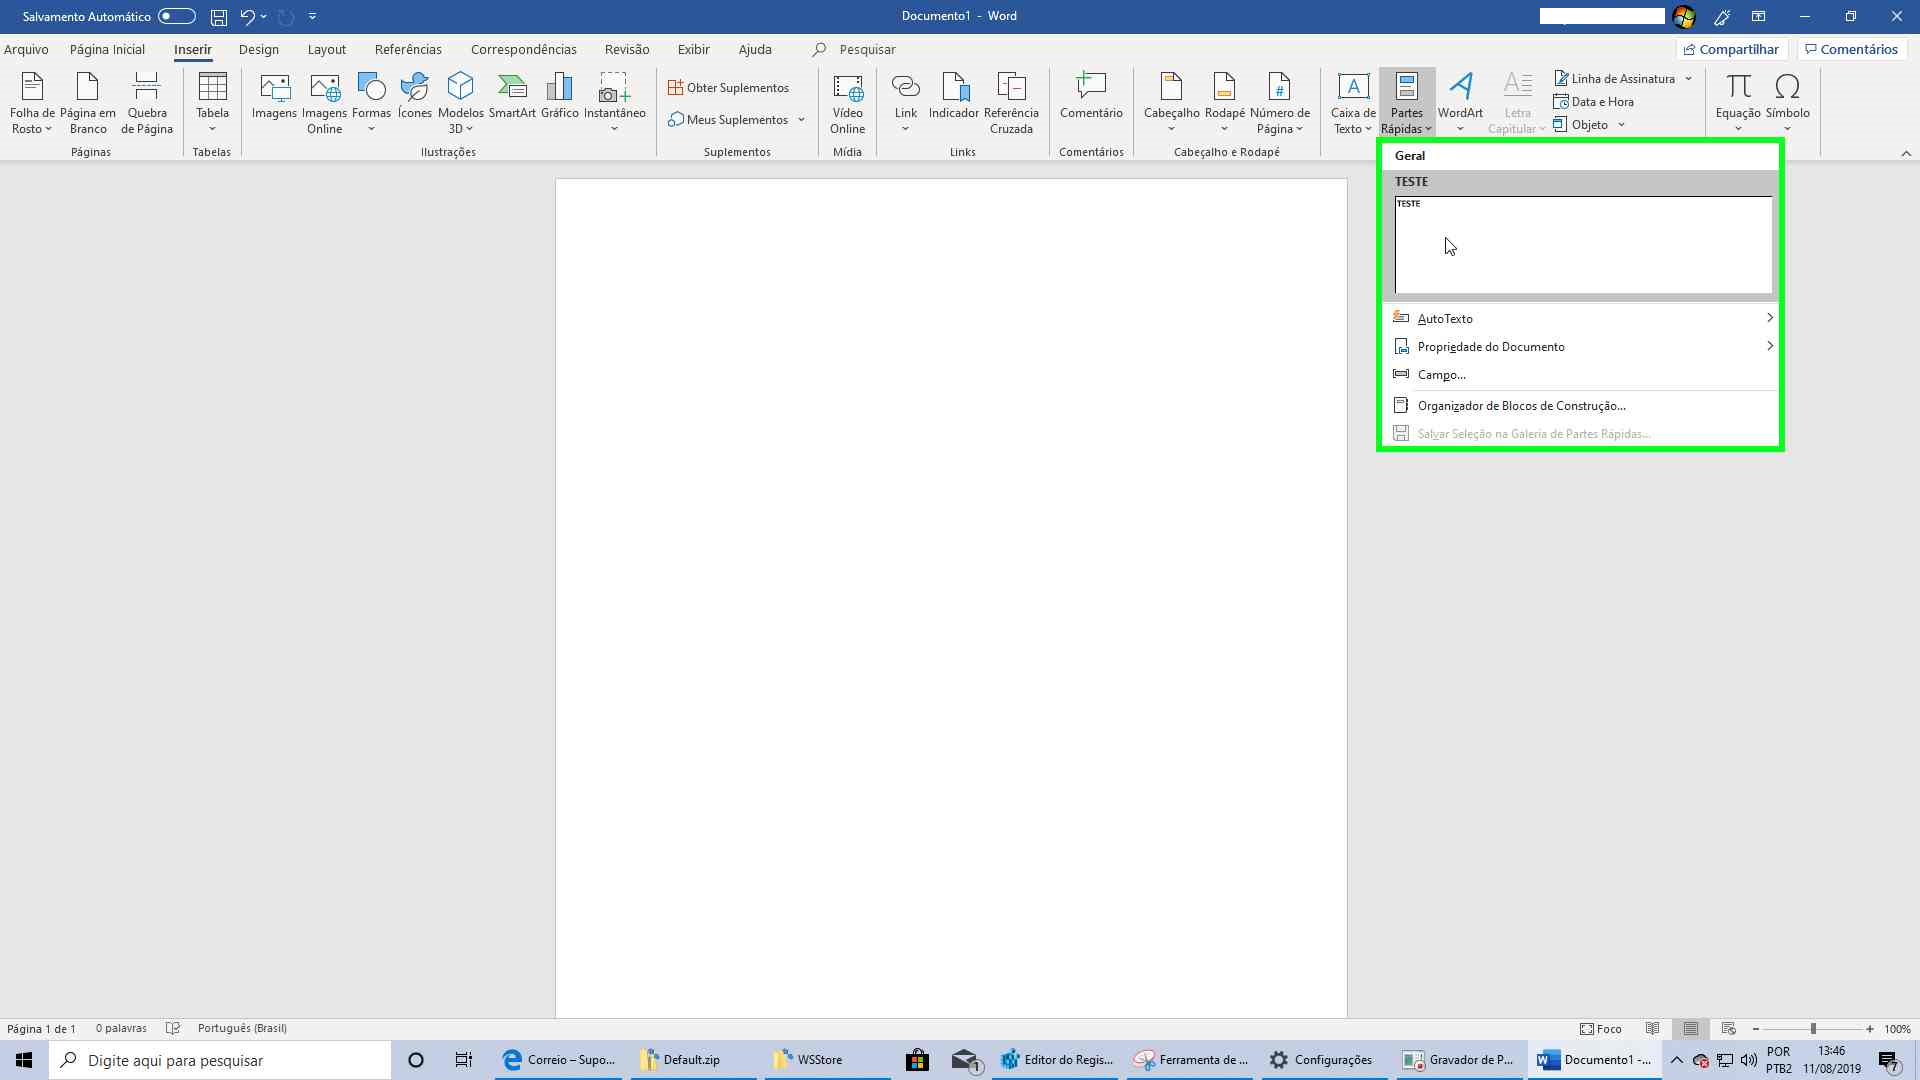
Task: Click the Ícones insert button
Action: [414, 98]
